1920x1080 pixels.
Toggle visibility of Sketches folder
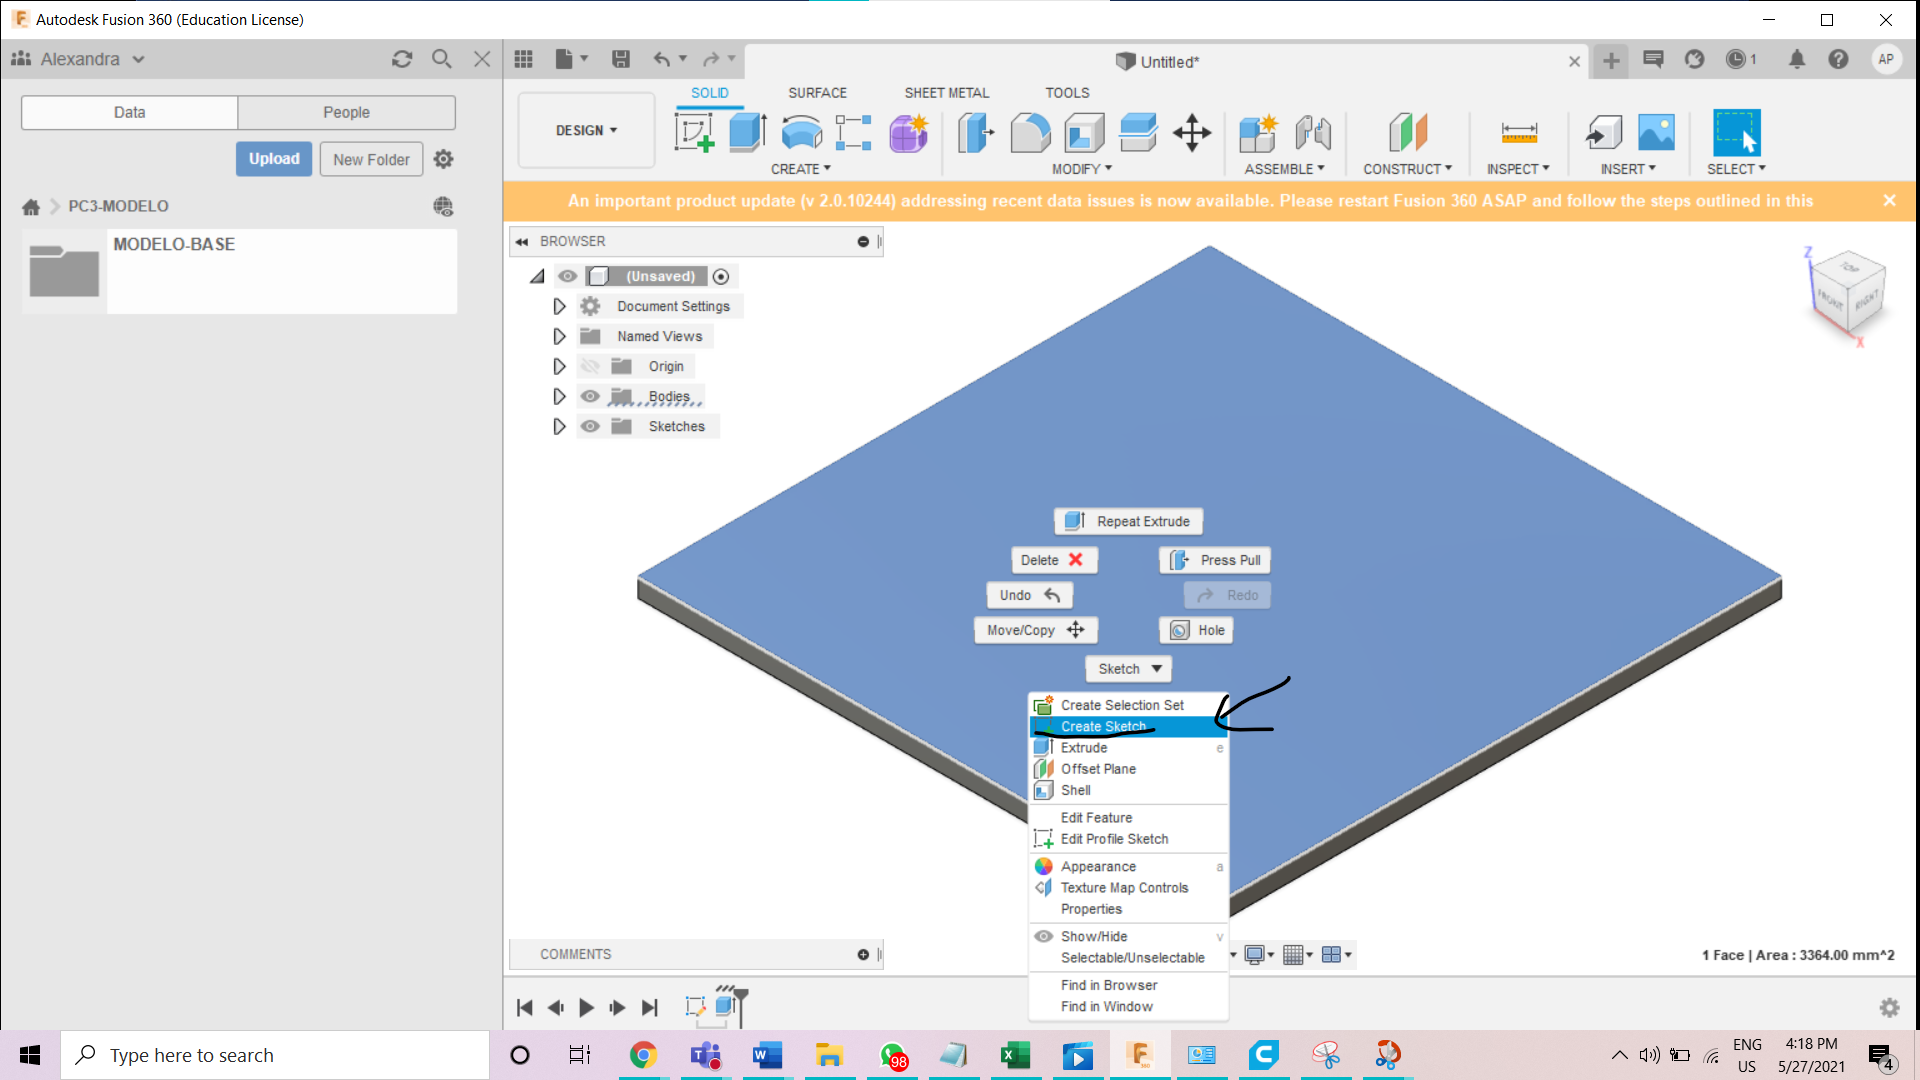[590, 426]
